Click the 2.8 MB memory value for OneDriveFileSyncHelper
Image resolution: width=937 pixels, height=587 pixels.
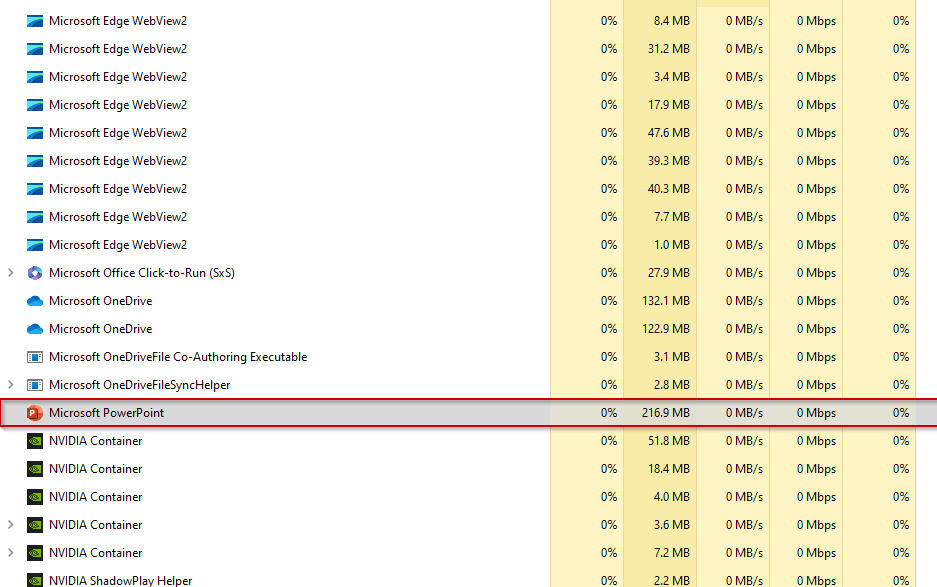tap(672, 385)
